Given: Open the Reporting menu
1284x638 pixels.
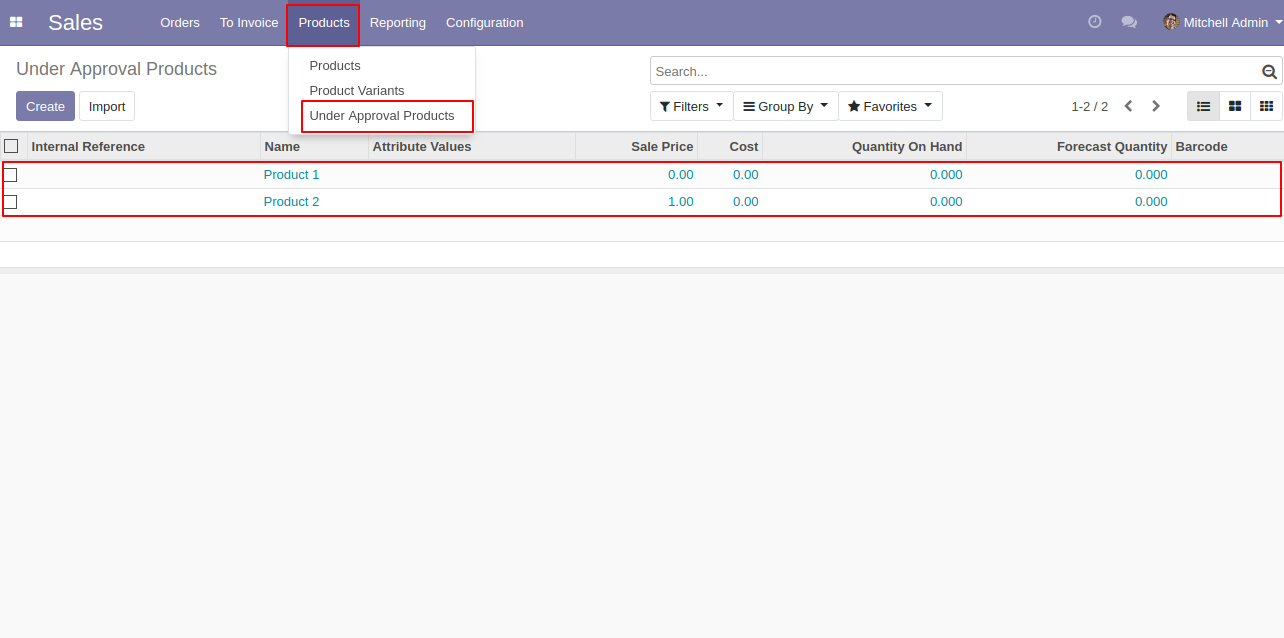Looking at the screenshot, I should pyautogui.click(x=398, y=22).
